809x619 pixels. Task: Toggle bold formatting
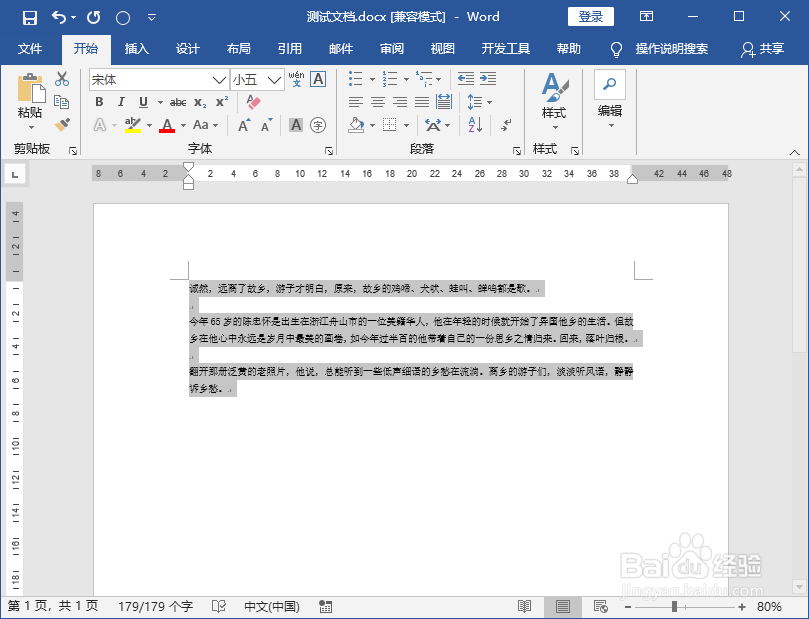point(99,101)
